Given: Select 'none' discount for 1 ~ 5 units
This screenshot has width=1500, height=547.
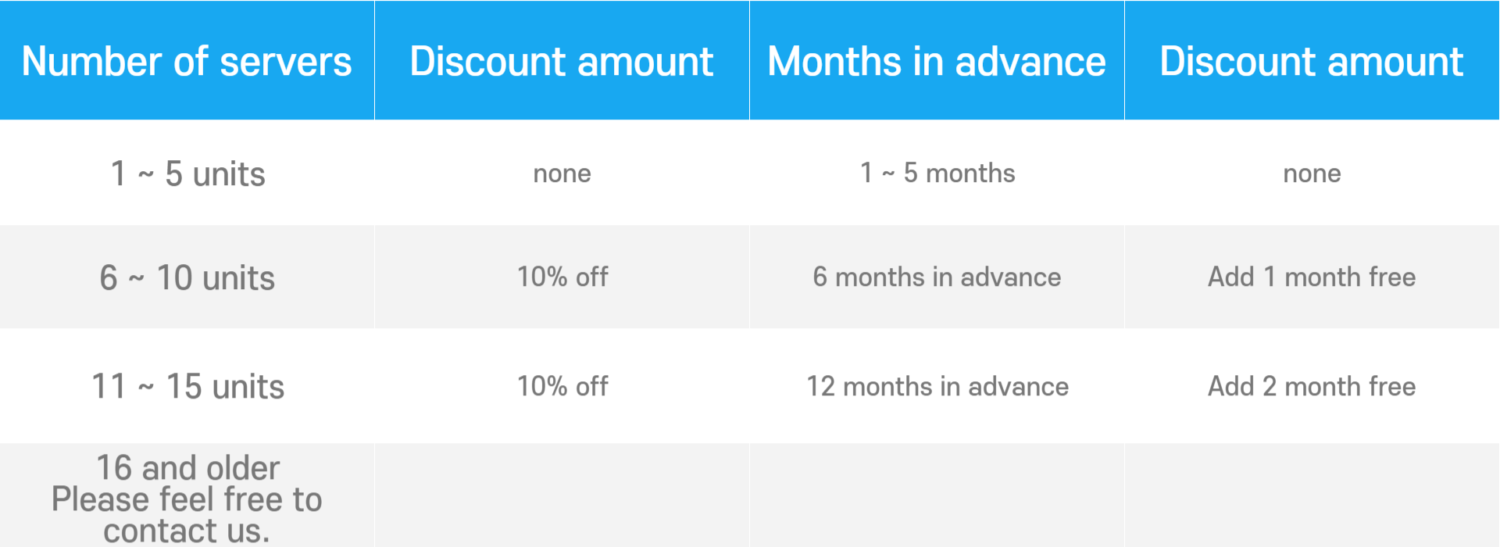Looking at the screenshot, I should point(562,174).
